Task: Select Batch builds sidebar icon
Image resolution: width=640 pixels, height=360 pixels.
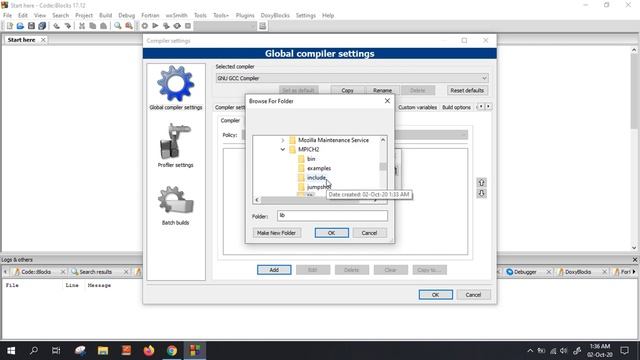Action: tap(176, 200)
